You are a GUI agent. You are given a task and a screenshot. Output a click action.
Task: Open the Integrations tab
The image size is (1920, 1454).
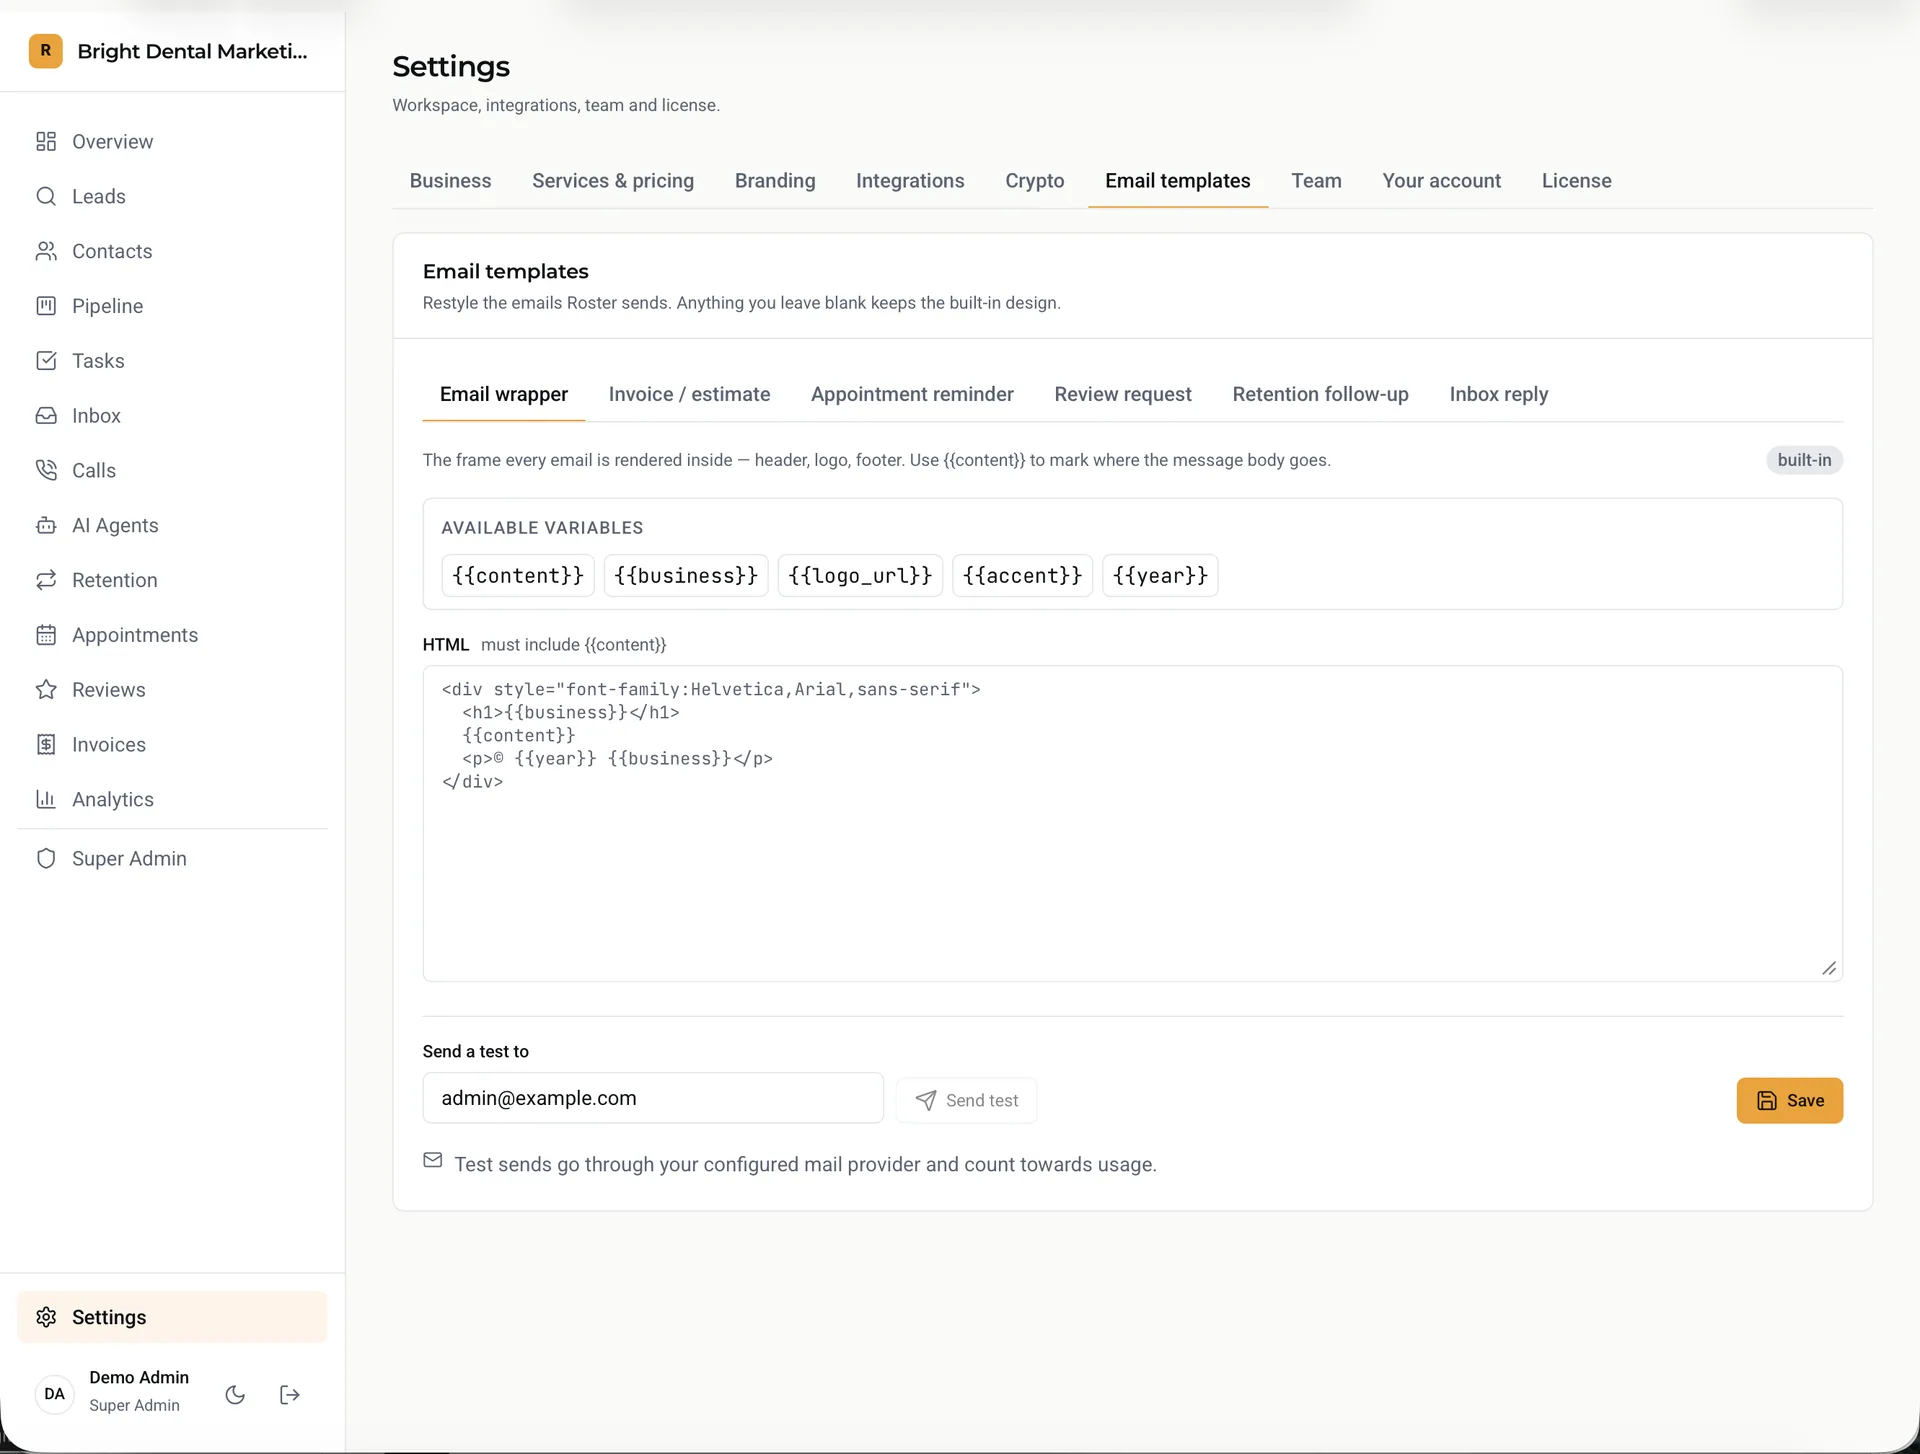[x=910, y=181]
